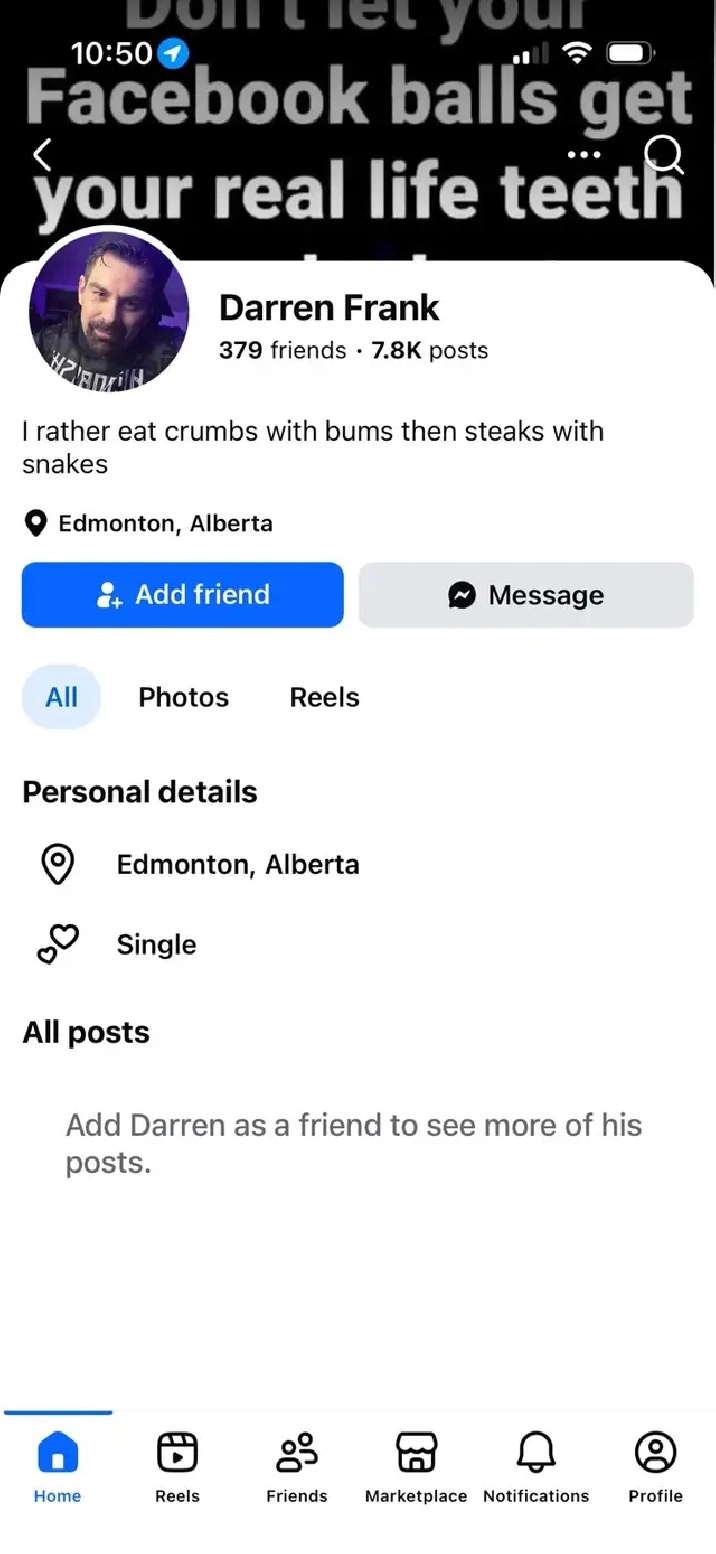Viewport: 716px width, 1554px height.
Task: Open the three-dot more options menu
Action: click(x=584, y=155)
